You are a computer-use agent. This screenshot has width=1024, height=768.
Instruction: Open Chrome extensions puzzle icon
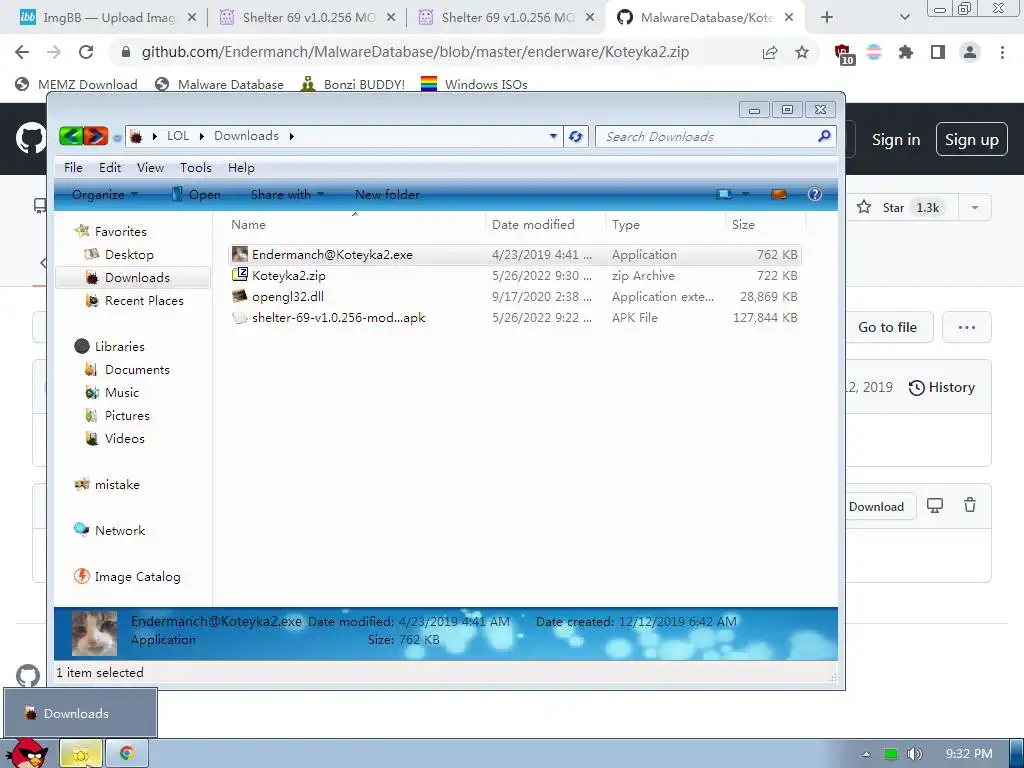click(x=905, y=52)
